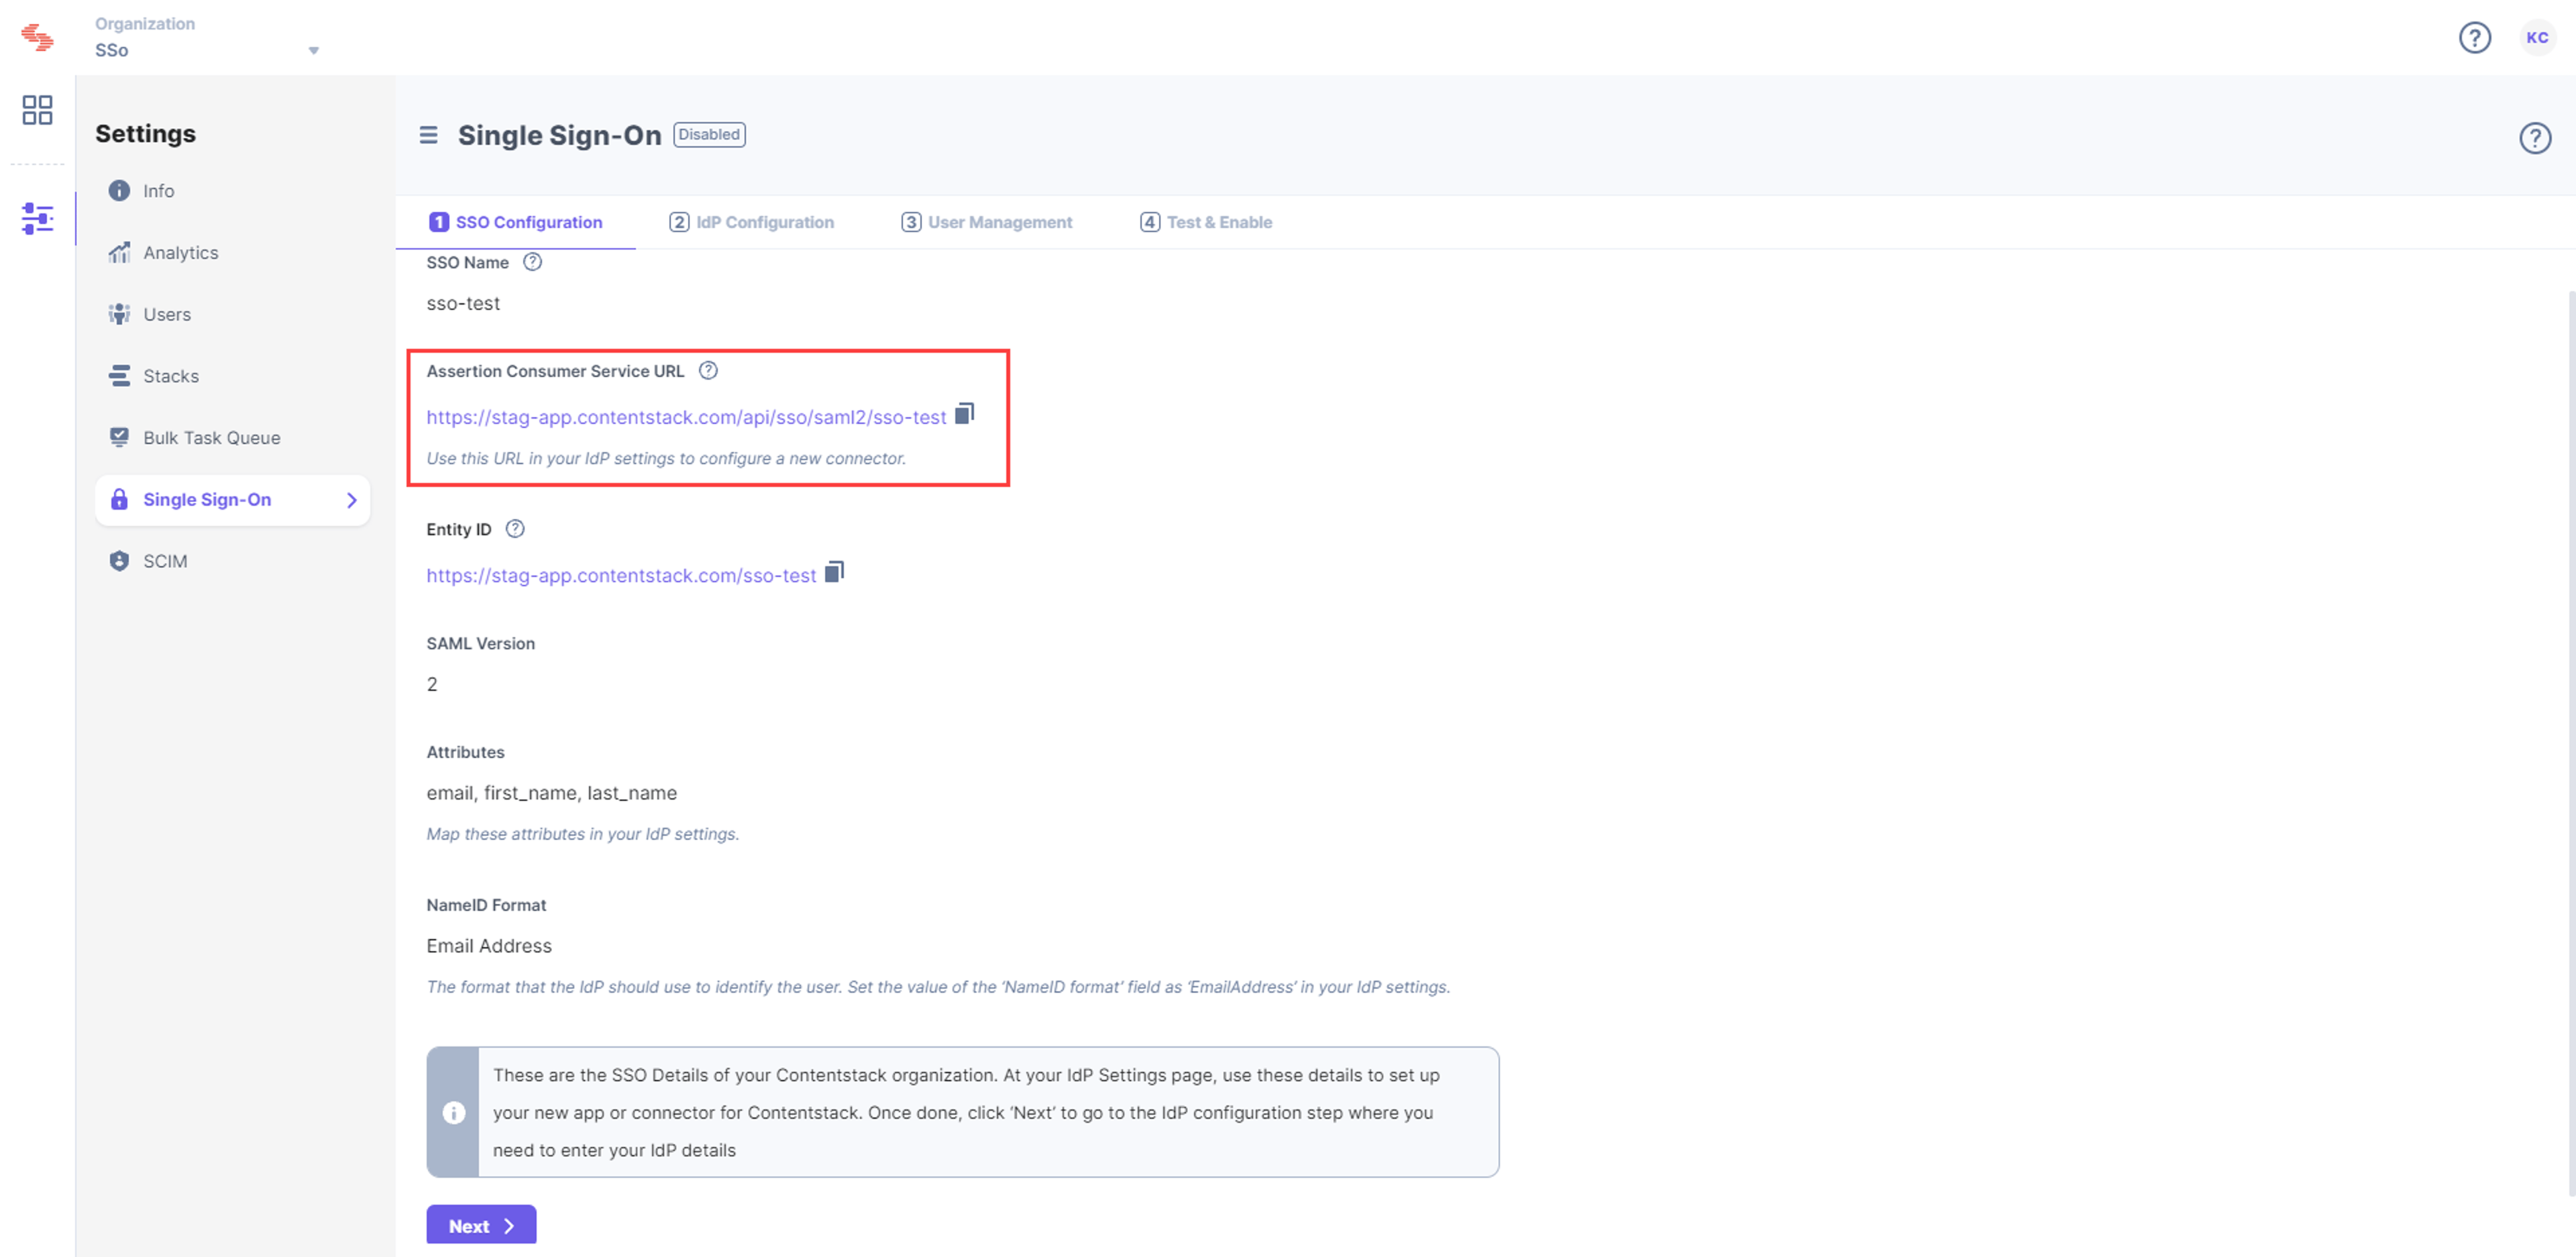Copy the Entity ID URL
This screenshot has width=2576, height=1257.
pyautogui.click(x=834, y=572)
